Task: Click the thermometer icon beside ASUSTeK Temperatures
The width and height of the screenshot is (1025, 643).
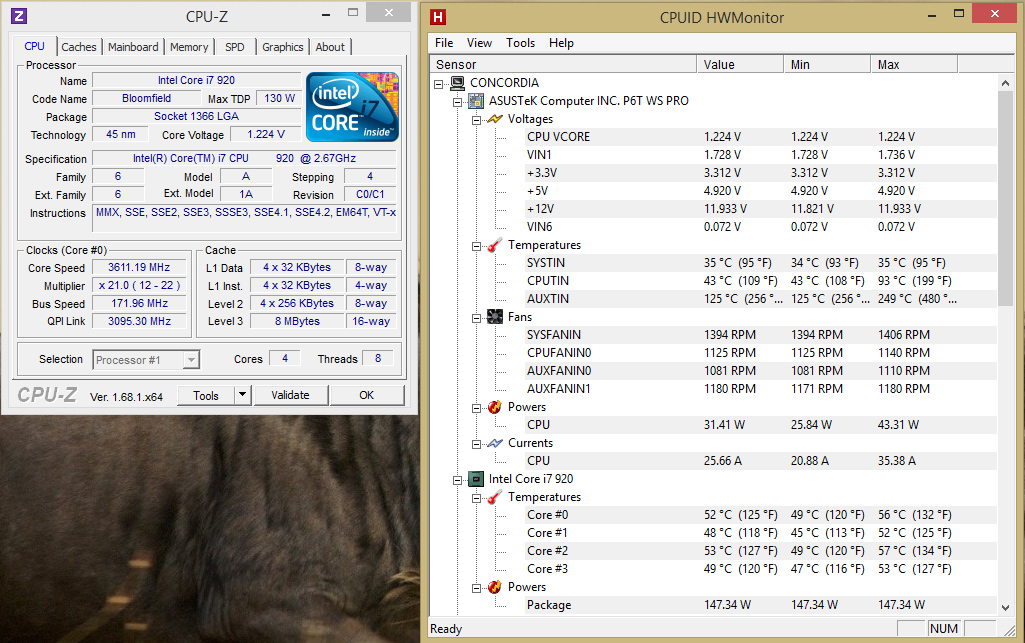Action: [495, 245]
